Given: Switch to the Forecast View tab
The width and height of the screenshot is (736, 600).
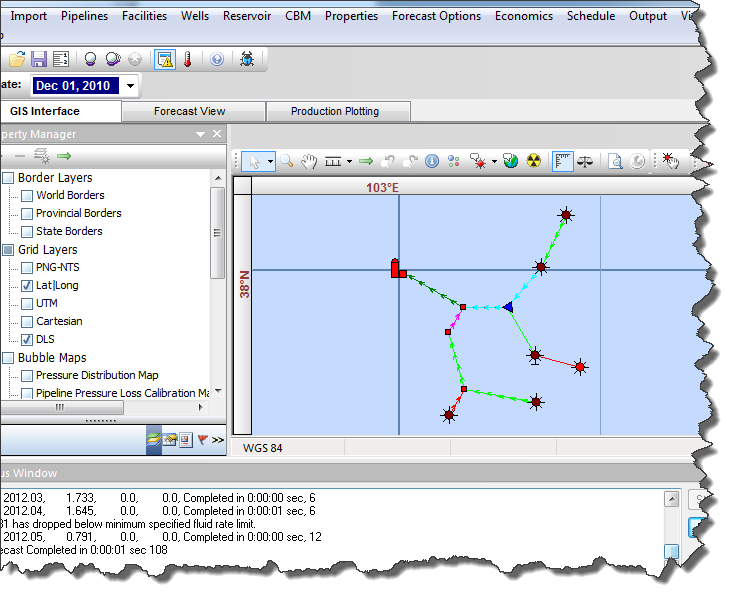Looking at the screenshot, I should 189,111.
